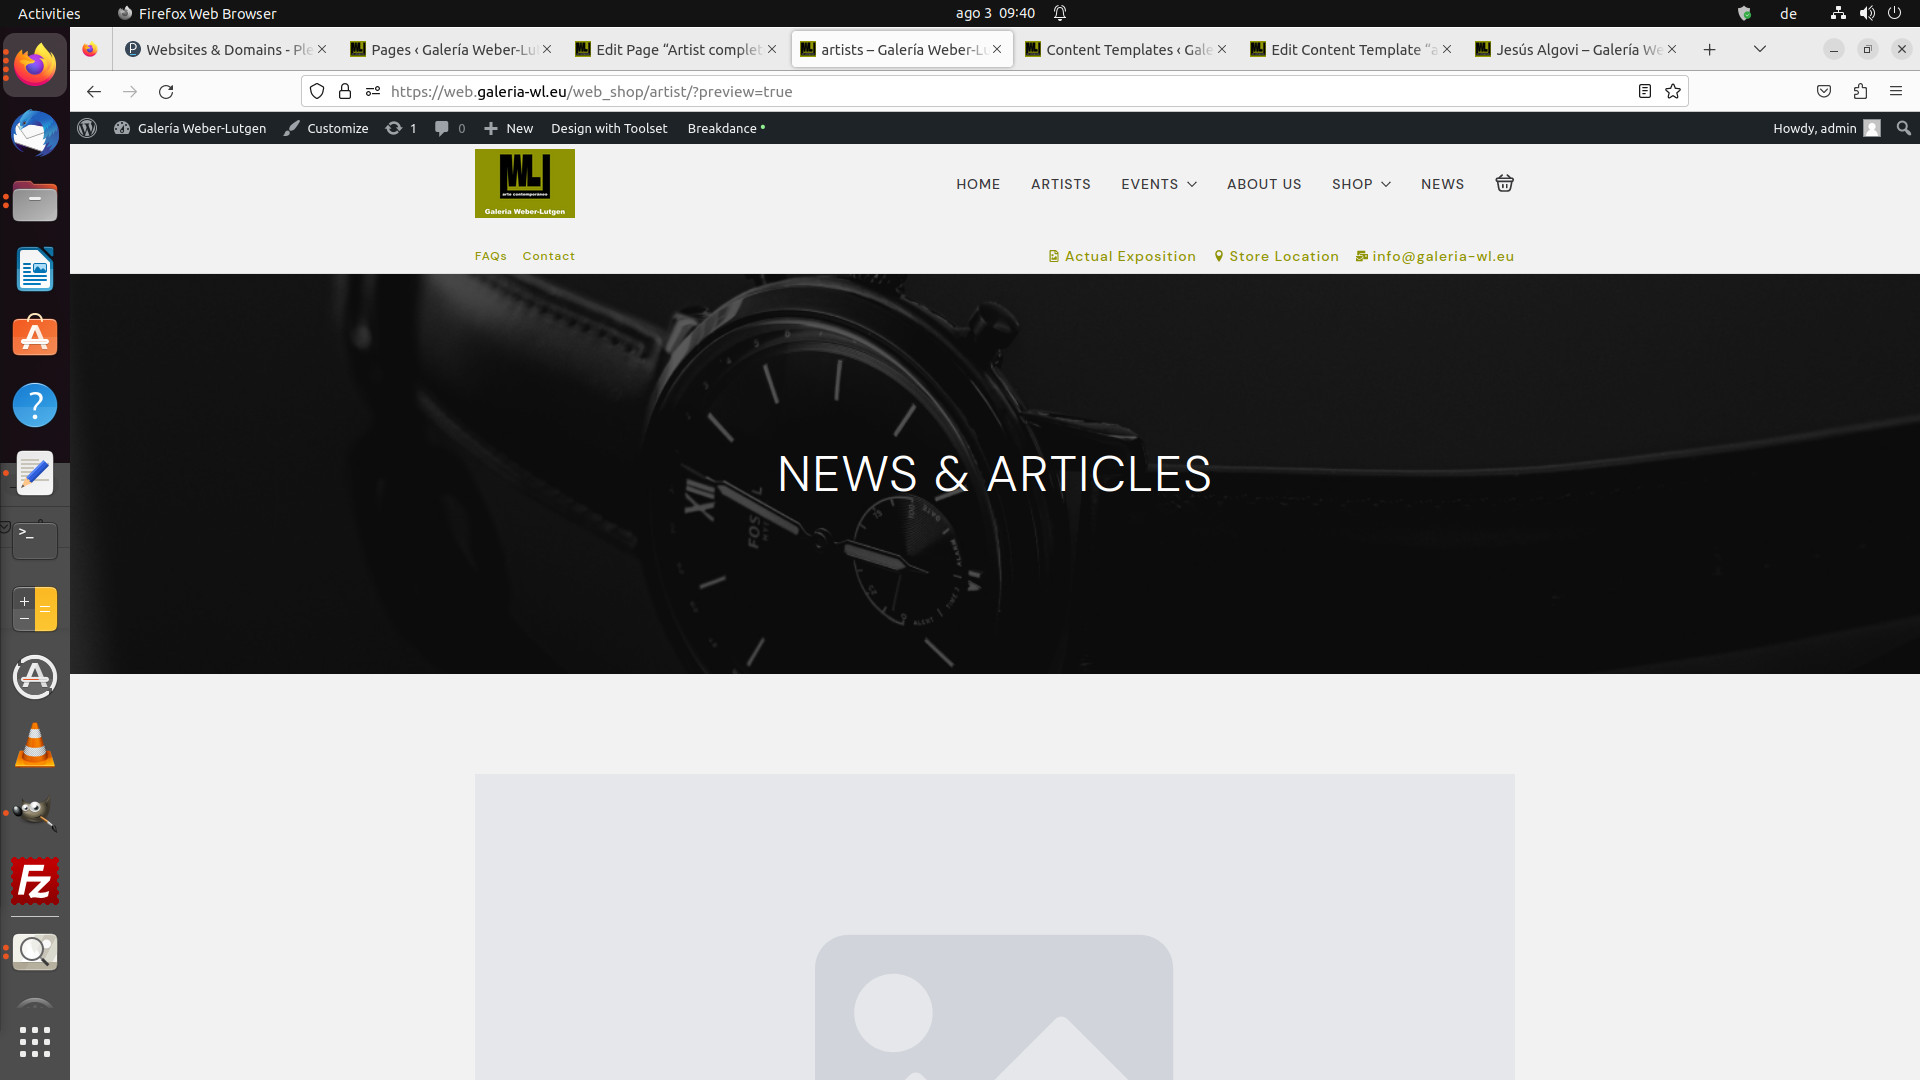View the Actual Exposition link
The image size is (1920, 1080).
pos(1122,256)
